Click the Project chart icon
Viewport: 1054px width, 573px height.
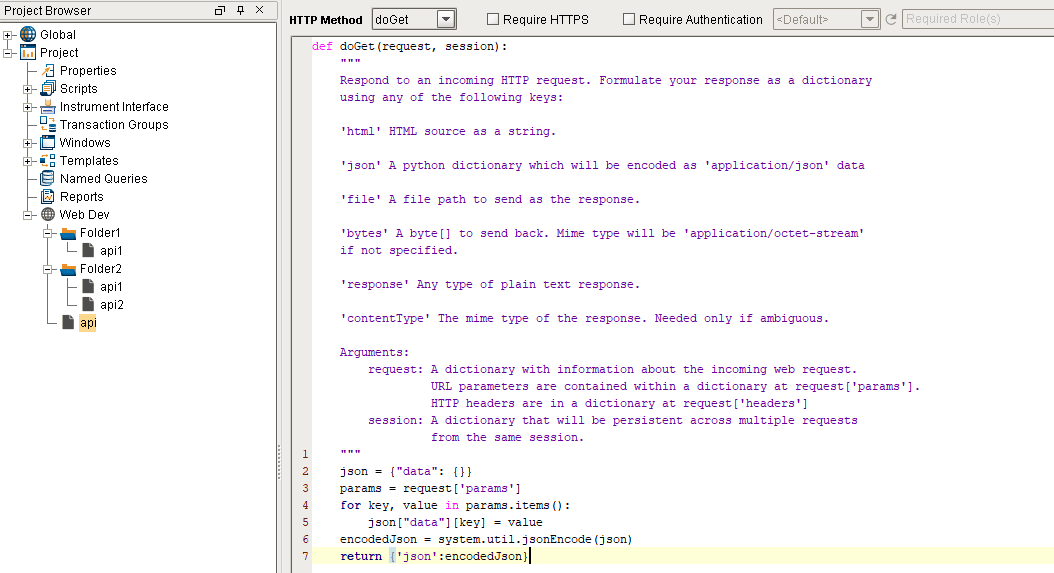28,52
